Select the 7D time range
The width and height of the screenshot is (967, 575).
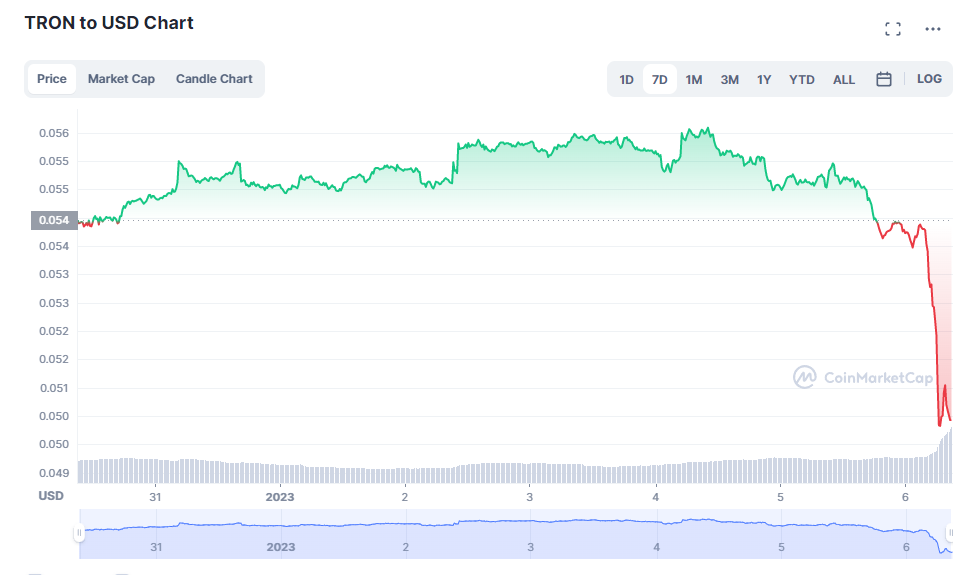pos(659,80)
